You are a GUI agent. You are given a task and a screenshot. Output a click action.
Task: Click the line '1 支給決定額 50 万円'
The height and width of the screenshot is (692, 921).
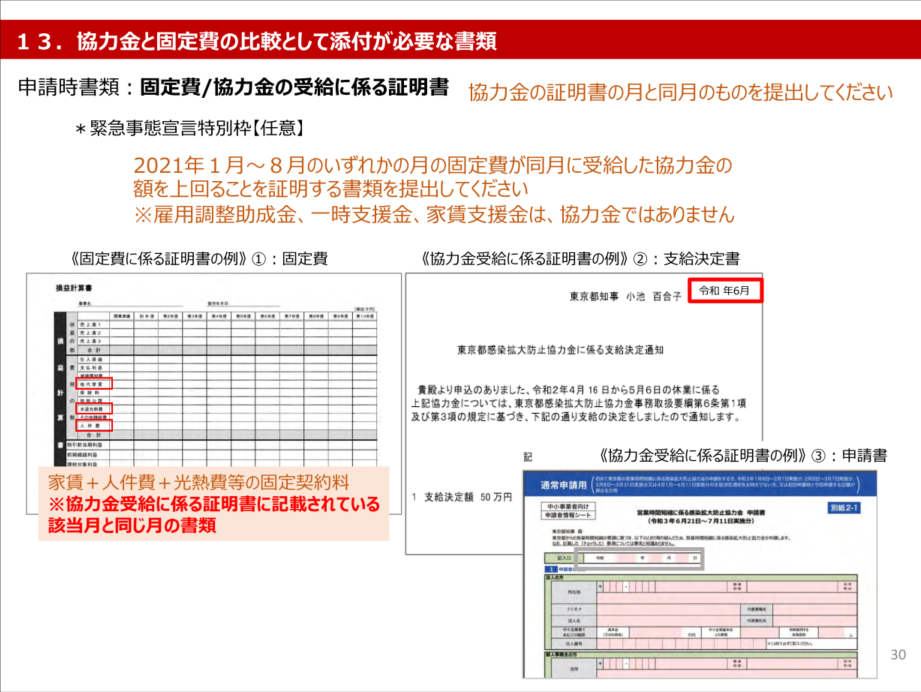pyautogui.click(x=462, y=497)
